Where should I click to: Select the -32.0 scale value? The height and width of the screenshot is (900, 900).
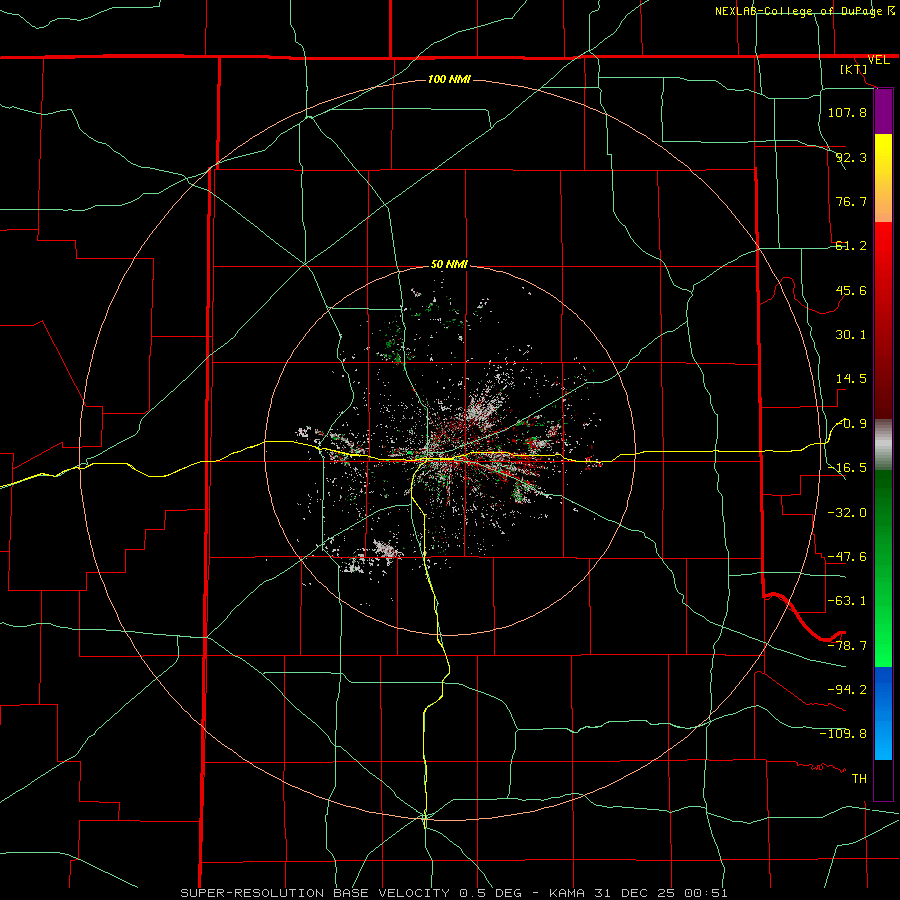click(847, 513)
